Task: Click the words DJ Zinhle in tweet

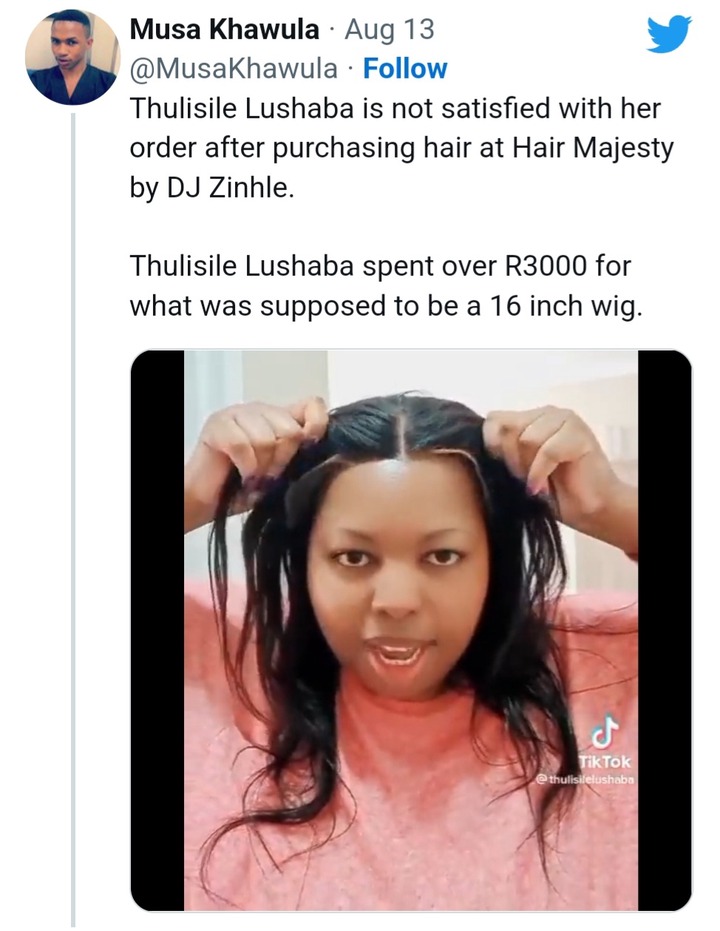Action: tap(231, 188)
